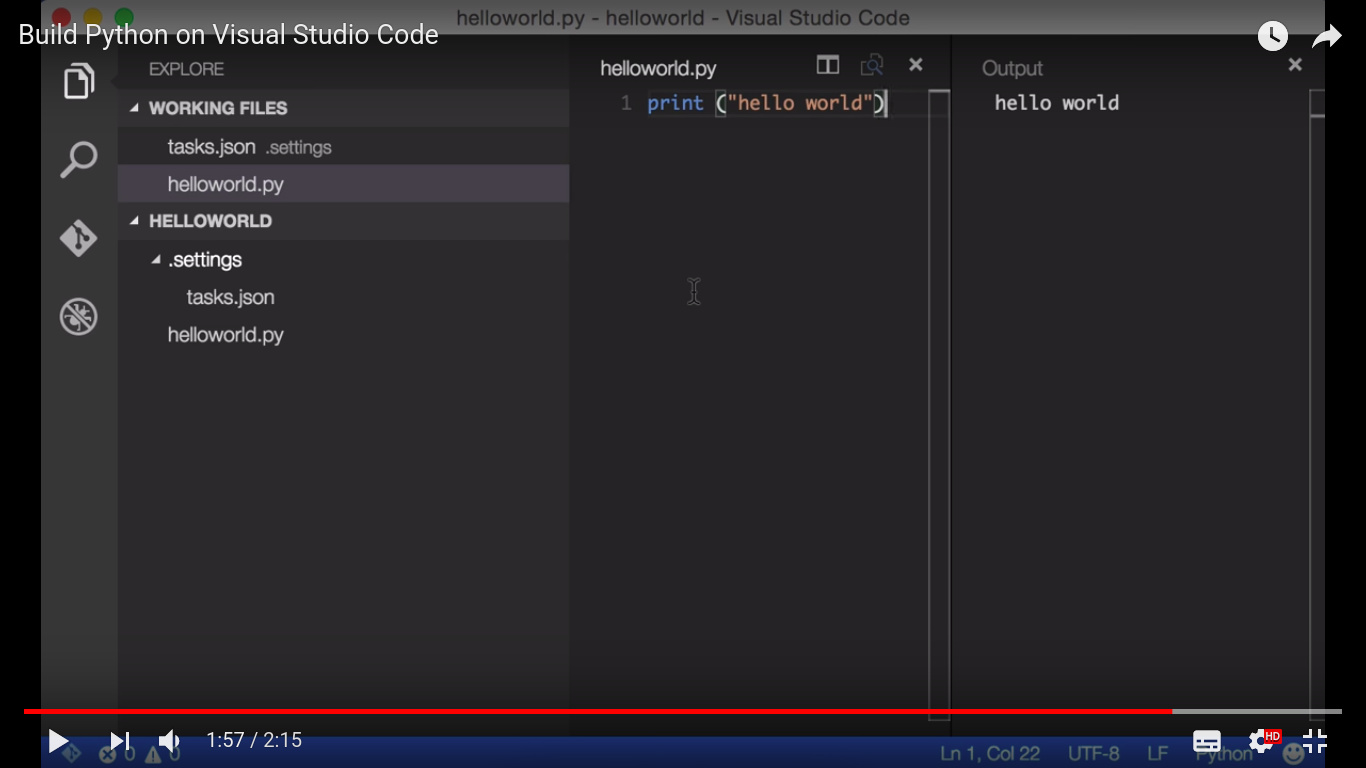
Task: Collapse the HELLOWORLD folder section
Action: point(134,221)
